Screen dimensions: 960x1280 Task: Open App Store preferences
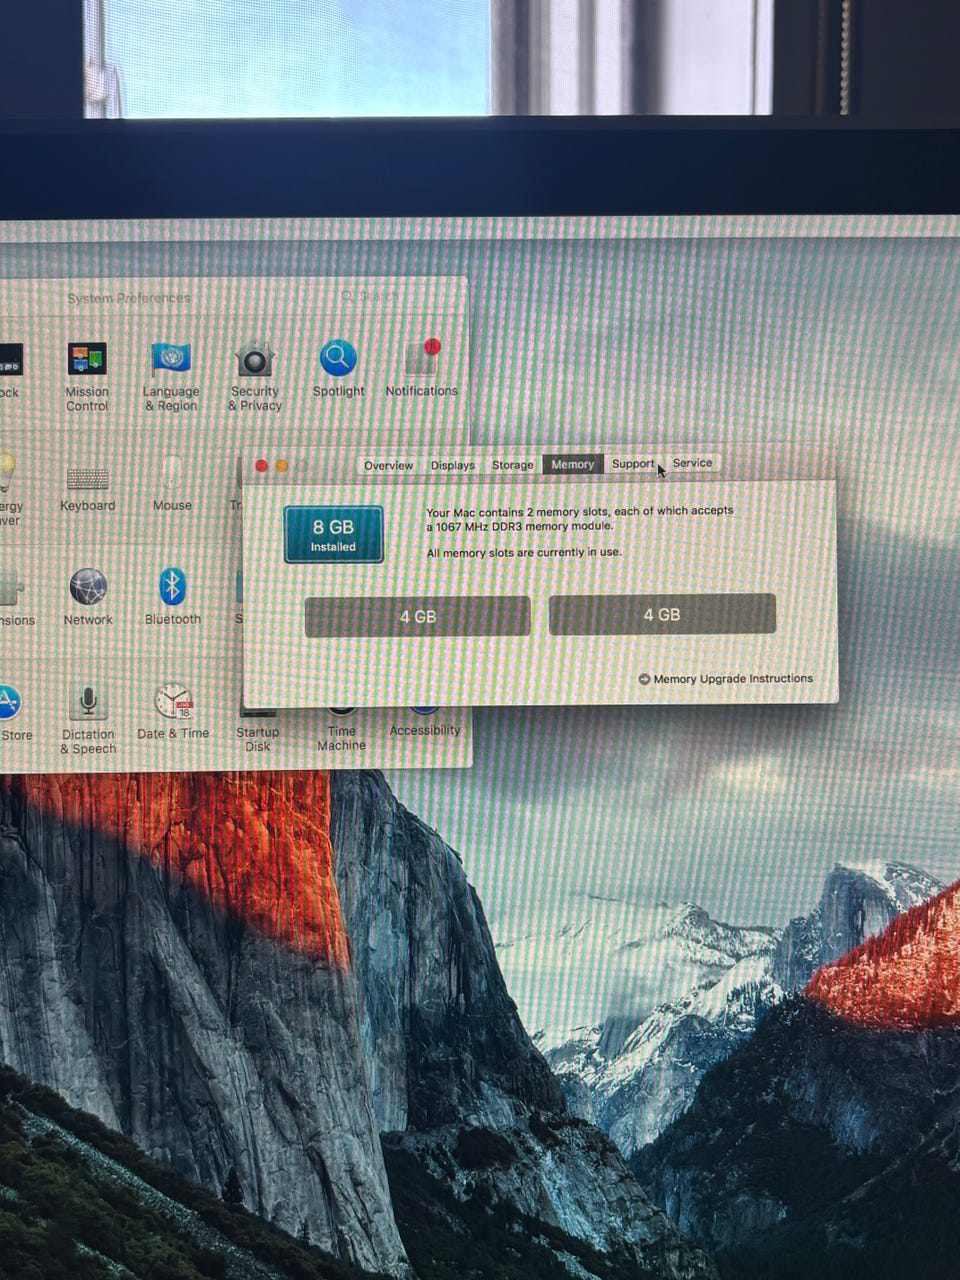pyautogui.click(x=12, y=714)
